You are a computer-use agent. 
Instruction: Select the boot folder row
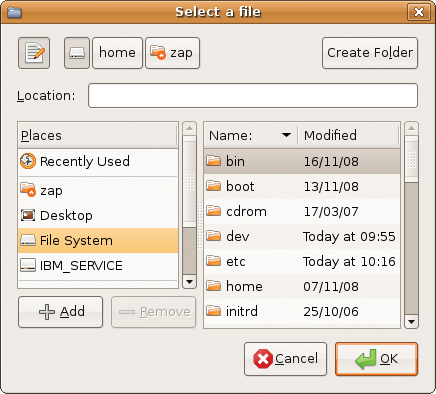pos(302,186)
